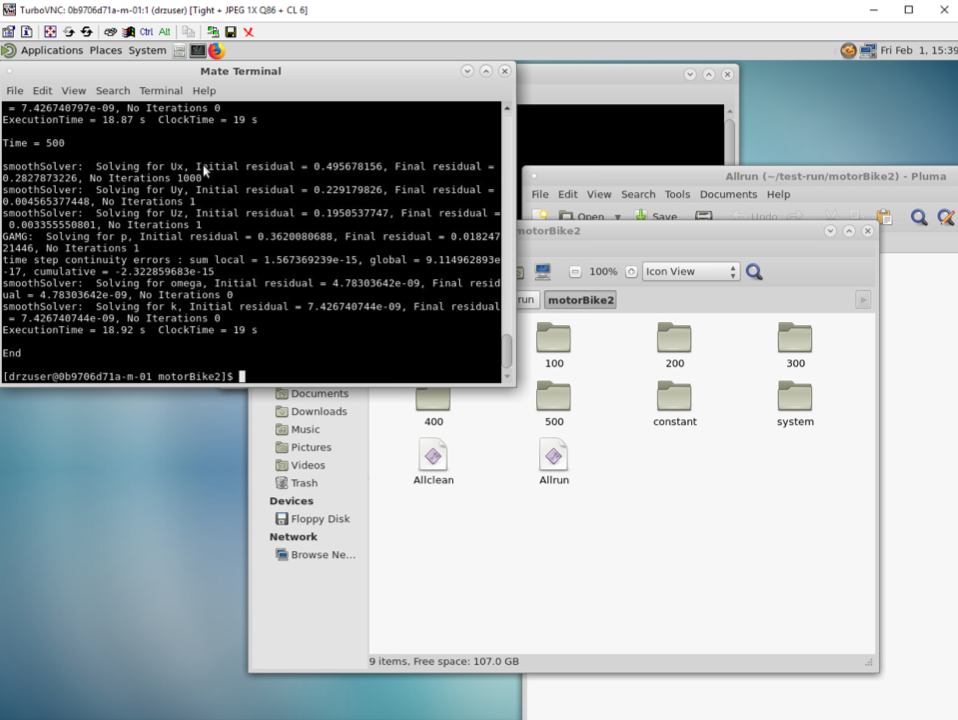This screenshot has height=720, width=958.
Task: Open File menu in Mate Terminal
Action: (15, 90)
